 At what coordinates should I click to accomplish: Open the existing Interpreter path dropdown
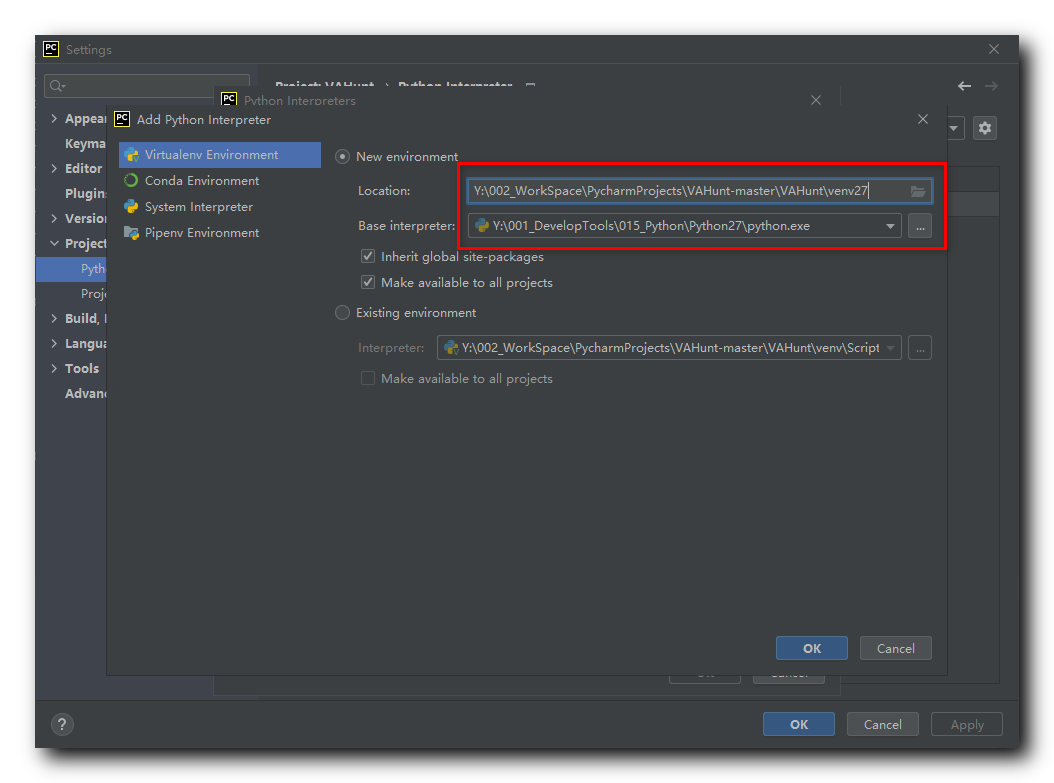(890, 348)
